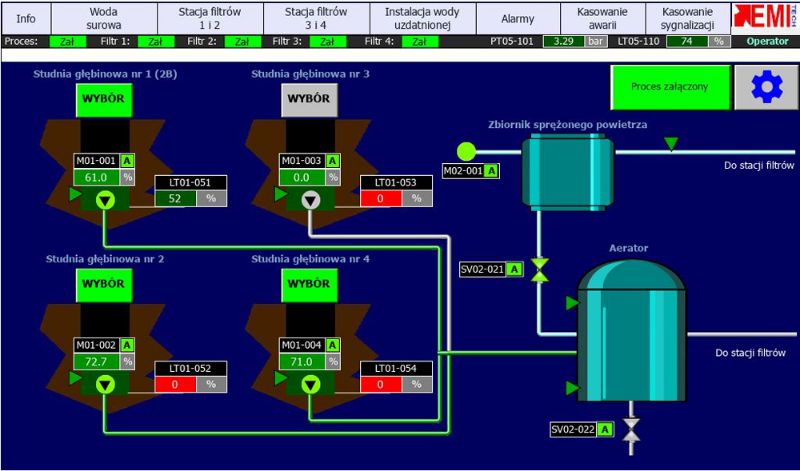Click pump icon of well nr 1
Screen dimensions: 800x471
107,200
